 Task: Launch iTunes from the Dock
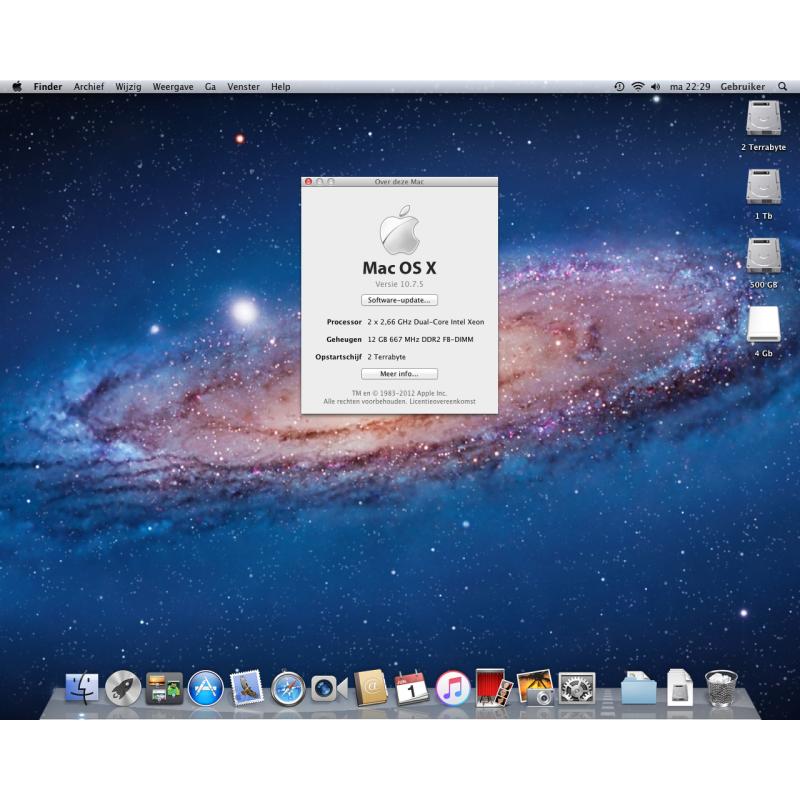coord(453,688)
